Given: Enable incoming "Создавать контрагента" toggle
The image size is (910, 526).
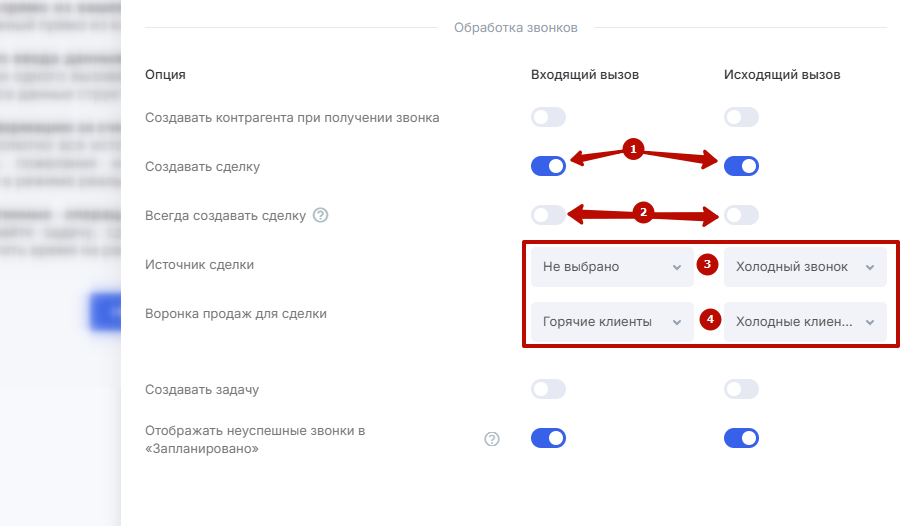Looking at the screenshot, I should coord(548,117).
